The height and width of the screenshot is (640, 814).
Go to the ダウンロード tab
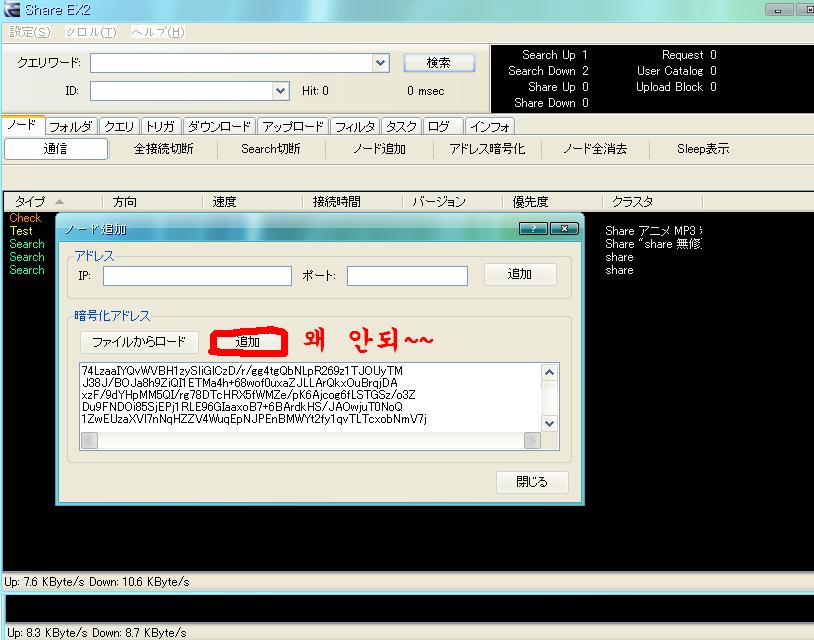219,127
